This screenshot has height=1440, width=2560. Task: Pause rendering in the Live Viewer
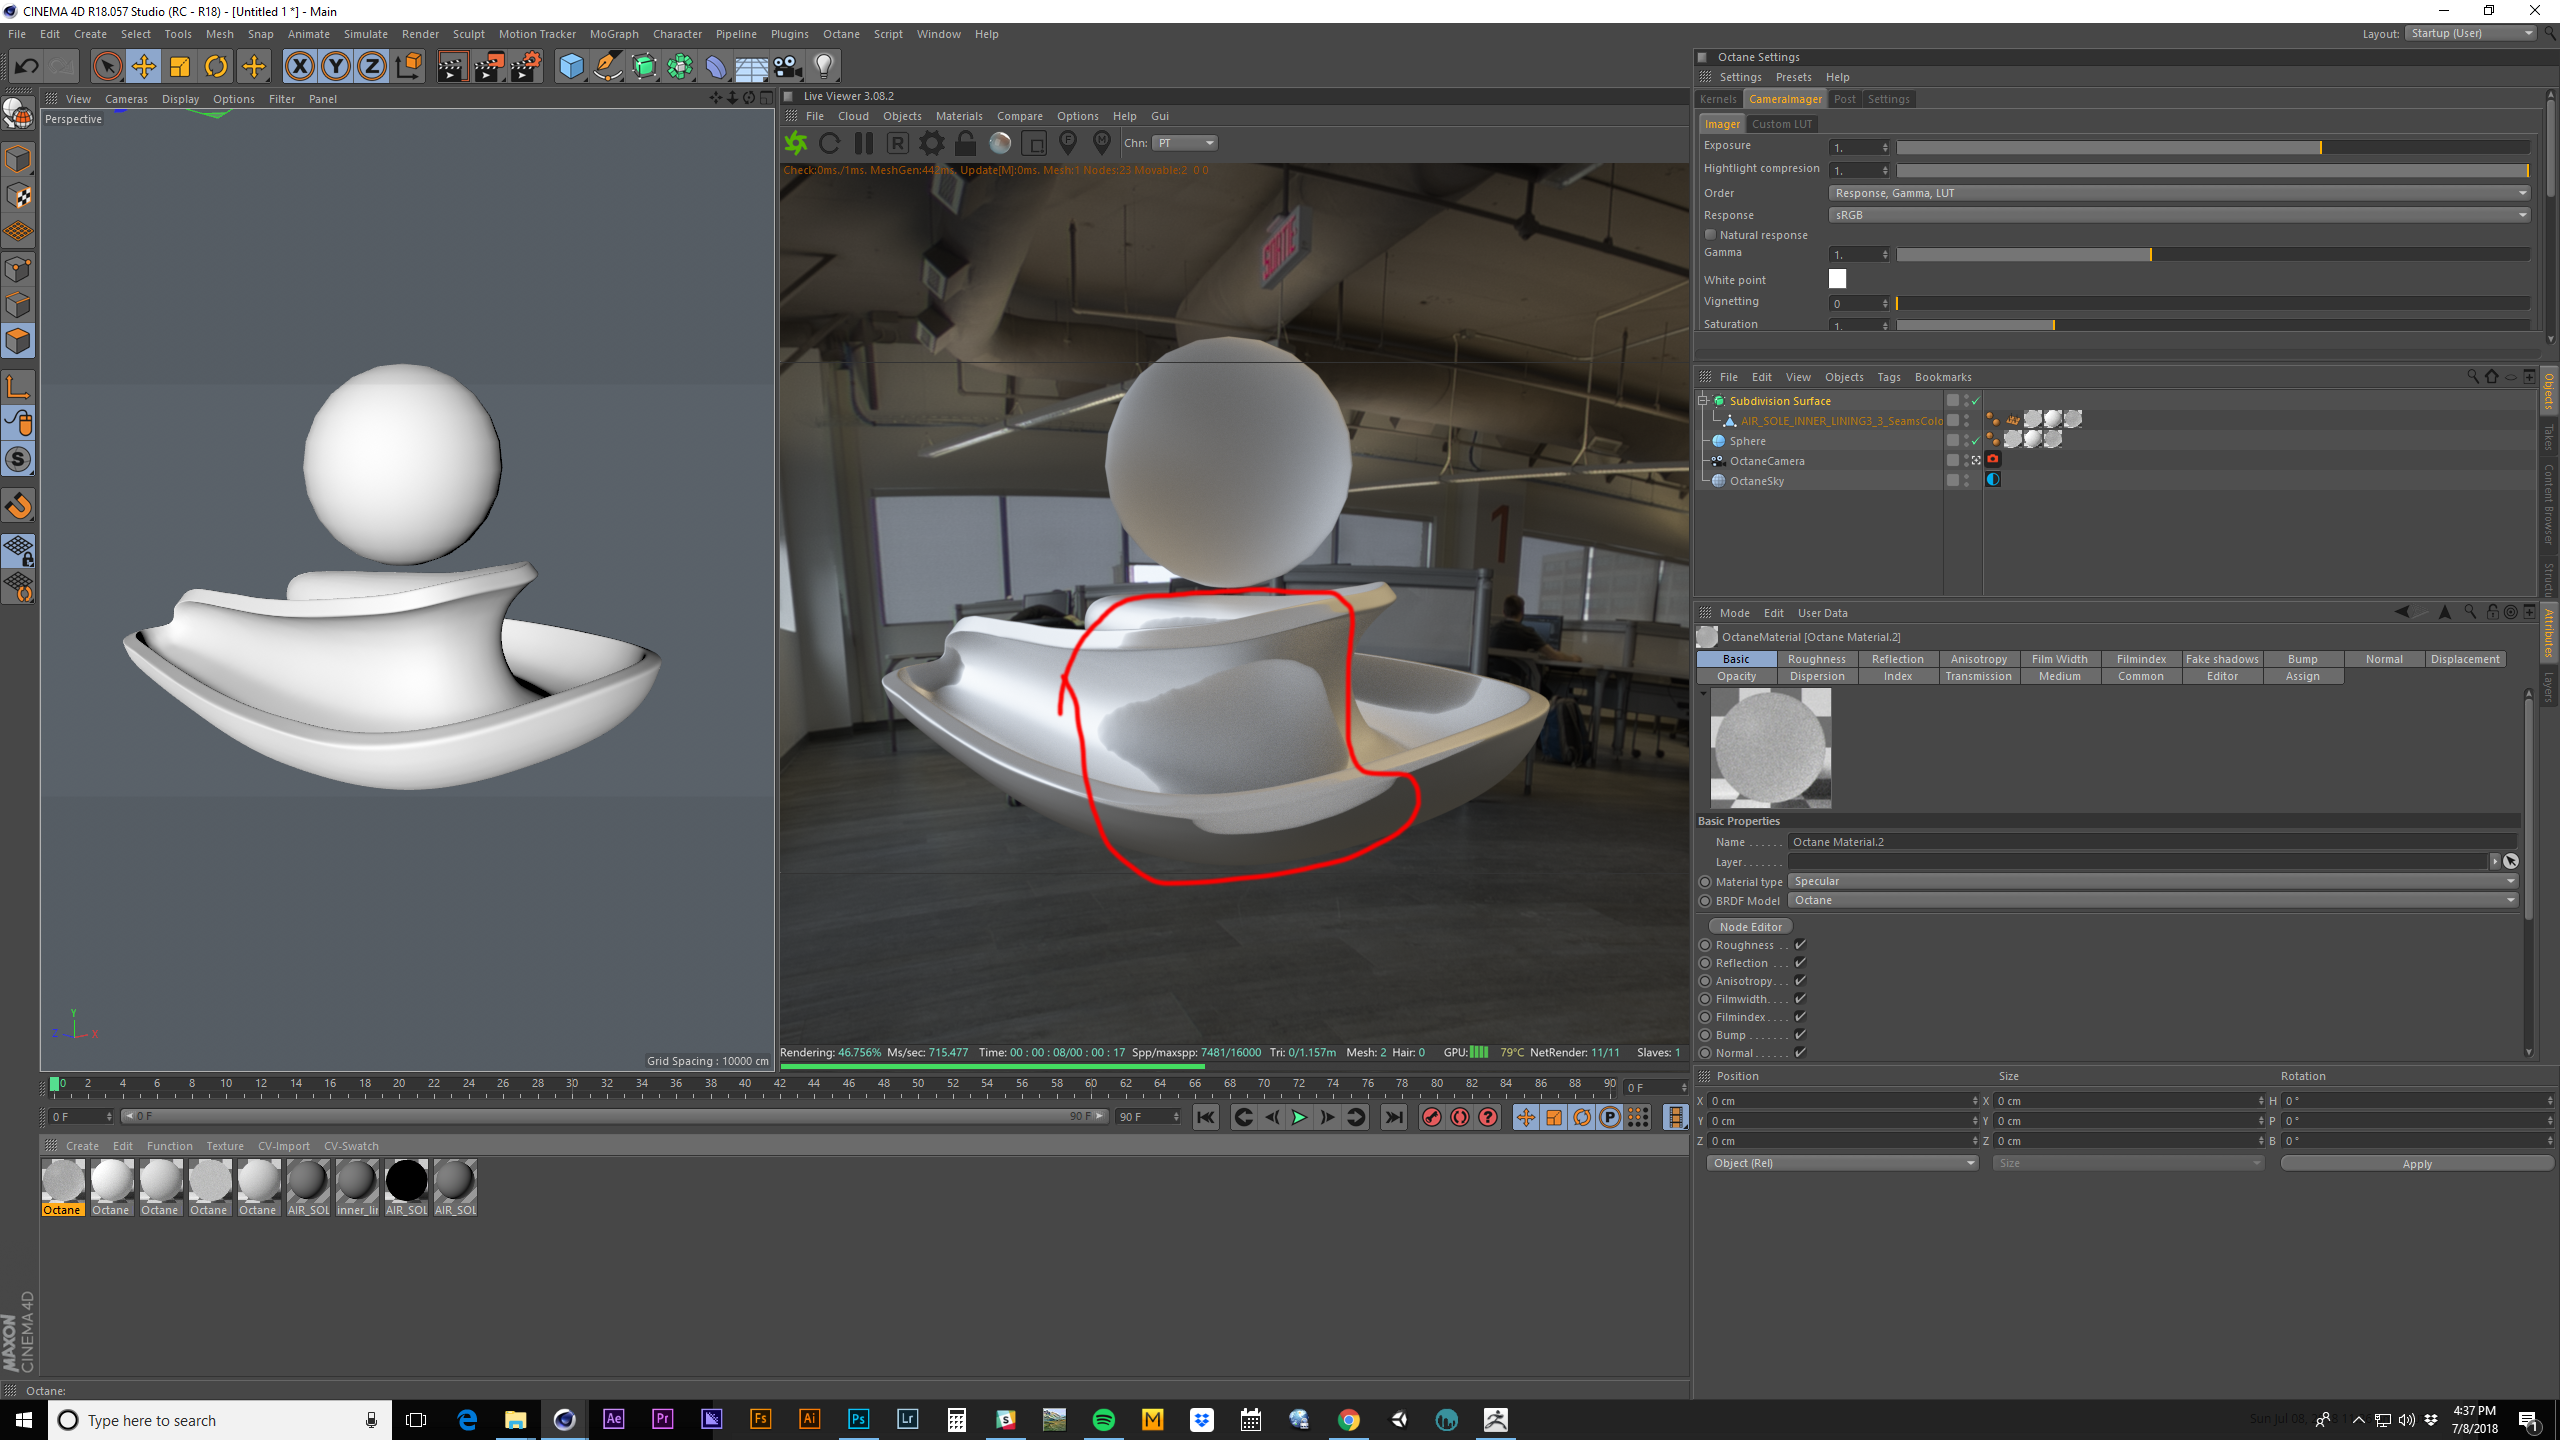coord(864,143)
